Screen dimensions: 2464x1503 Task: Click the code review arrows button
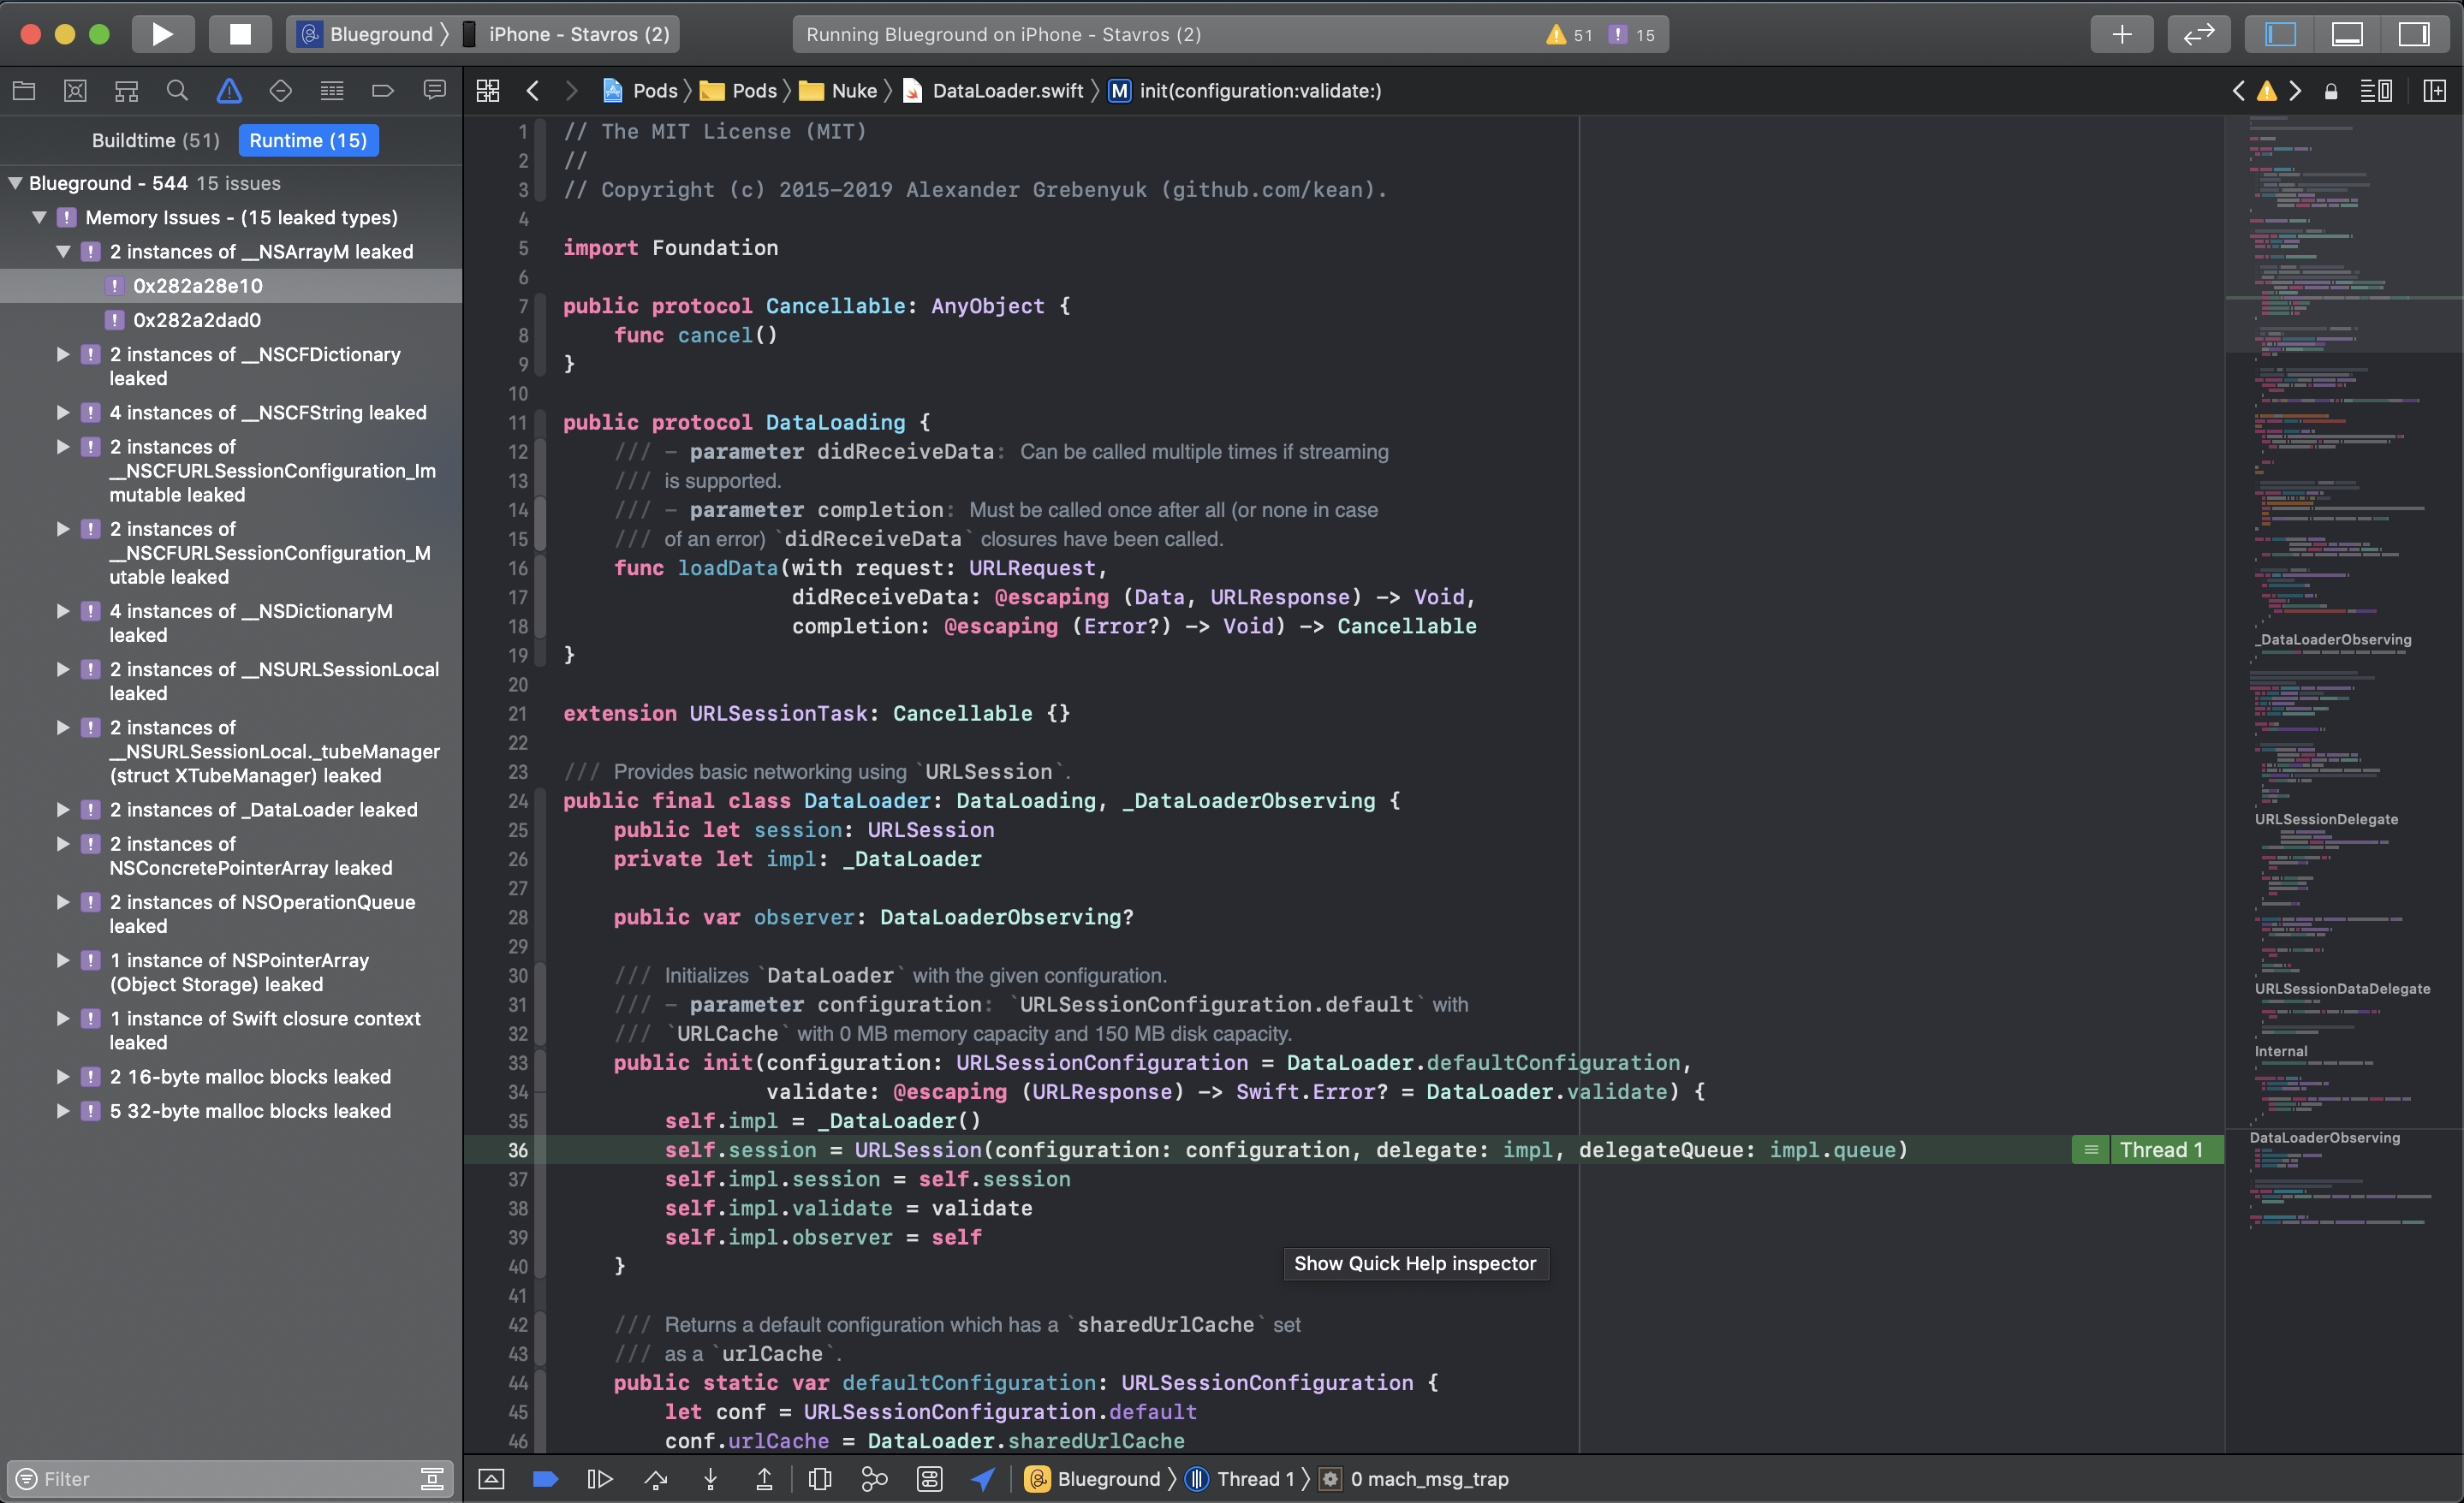coord(2198,34)
